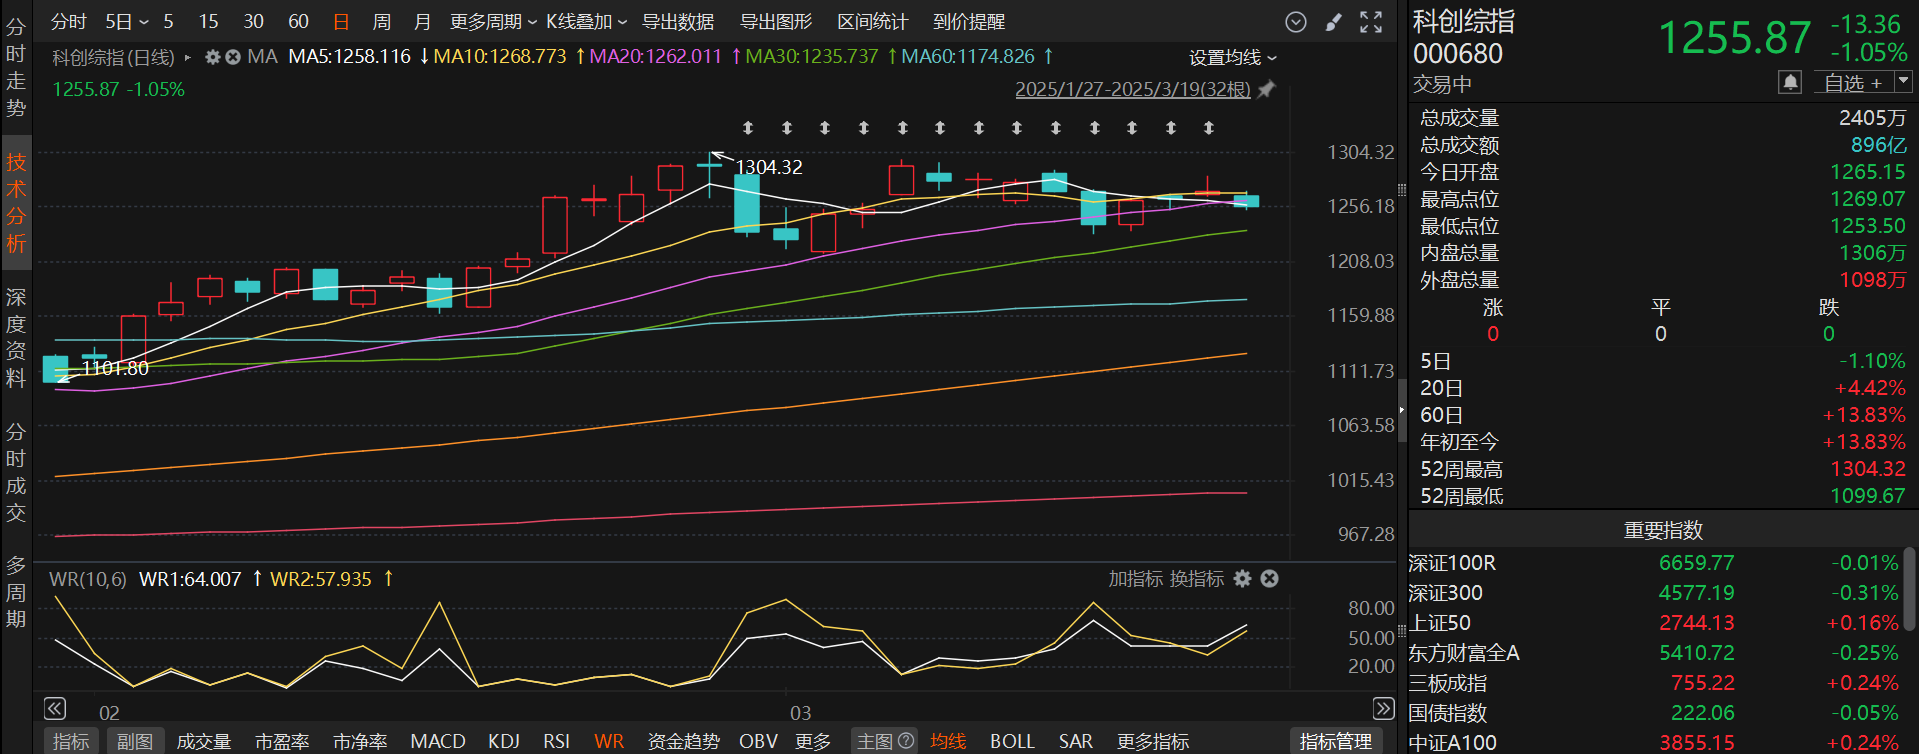Screen dimensions: 1919x754
Task: Select WR indicator tab
Action: 609,741
